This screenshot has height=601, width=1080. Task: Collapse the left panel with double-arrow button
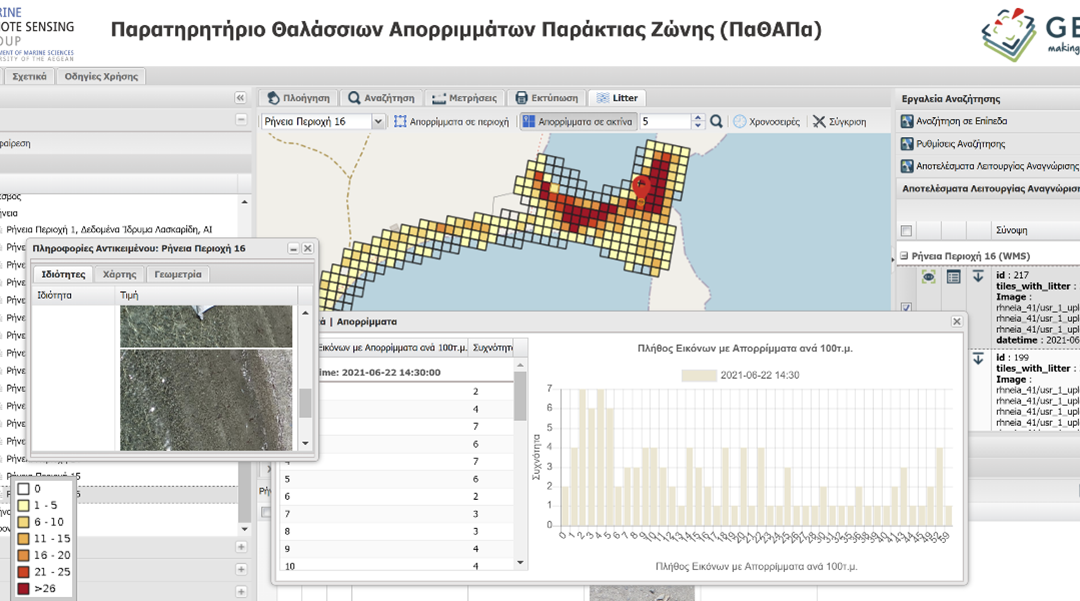click(240, 98)
